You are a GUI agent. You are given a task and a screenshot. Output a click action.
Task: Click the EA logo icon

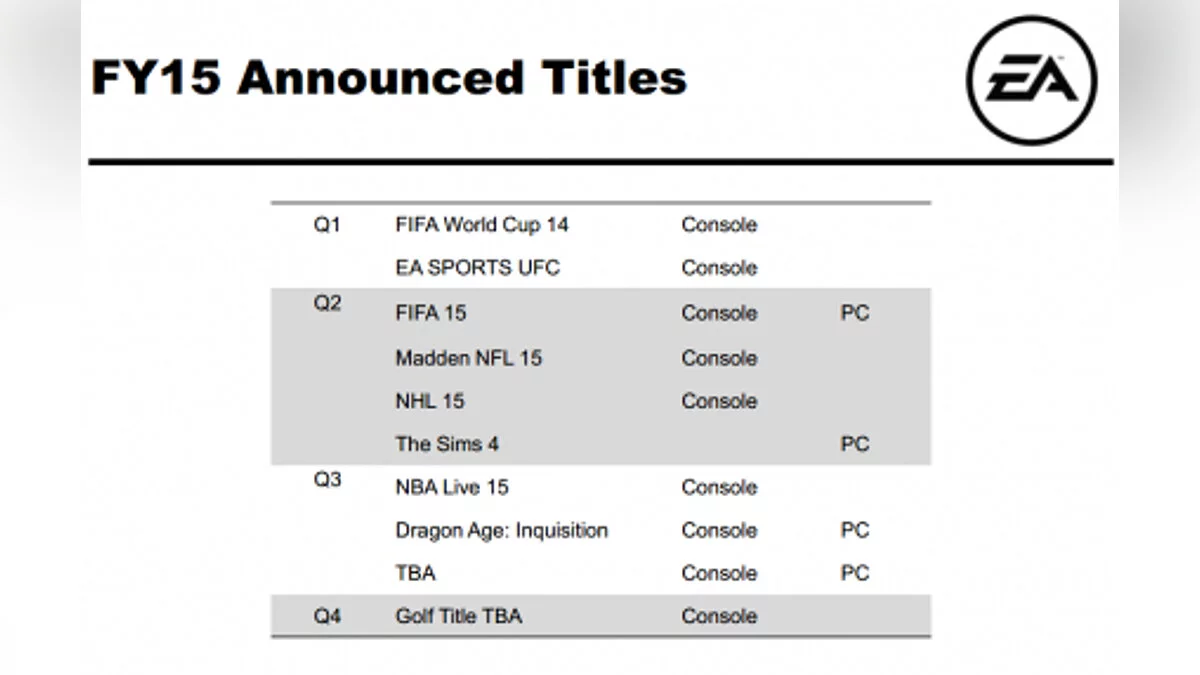pos(1032,80)
